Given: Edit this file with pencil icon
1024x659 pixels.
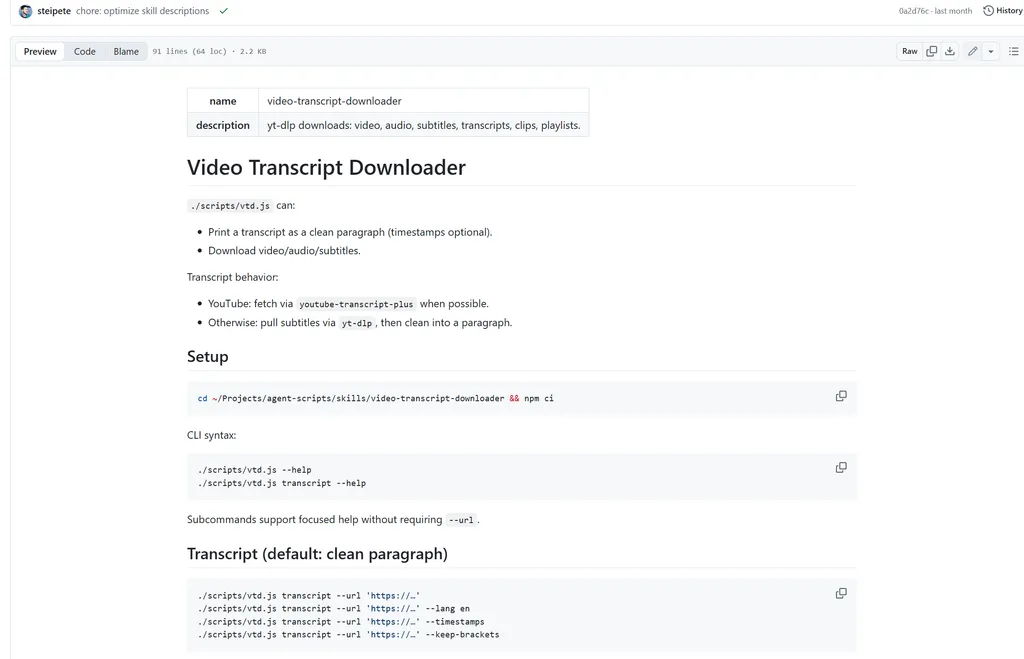Looking at the screenshot, I should click(x=972, y=51).
